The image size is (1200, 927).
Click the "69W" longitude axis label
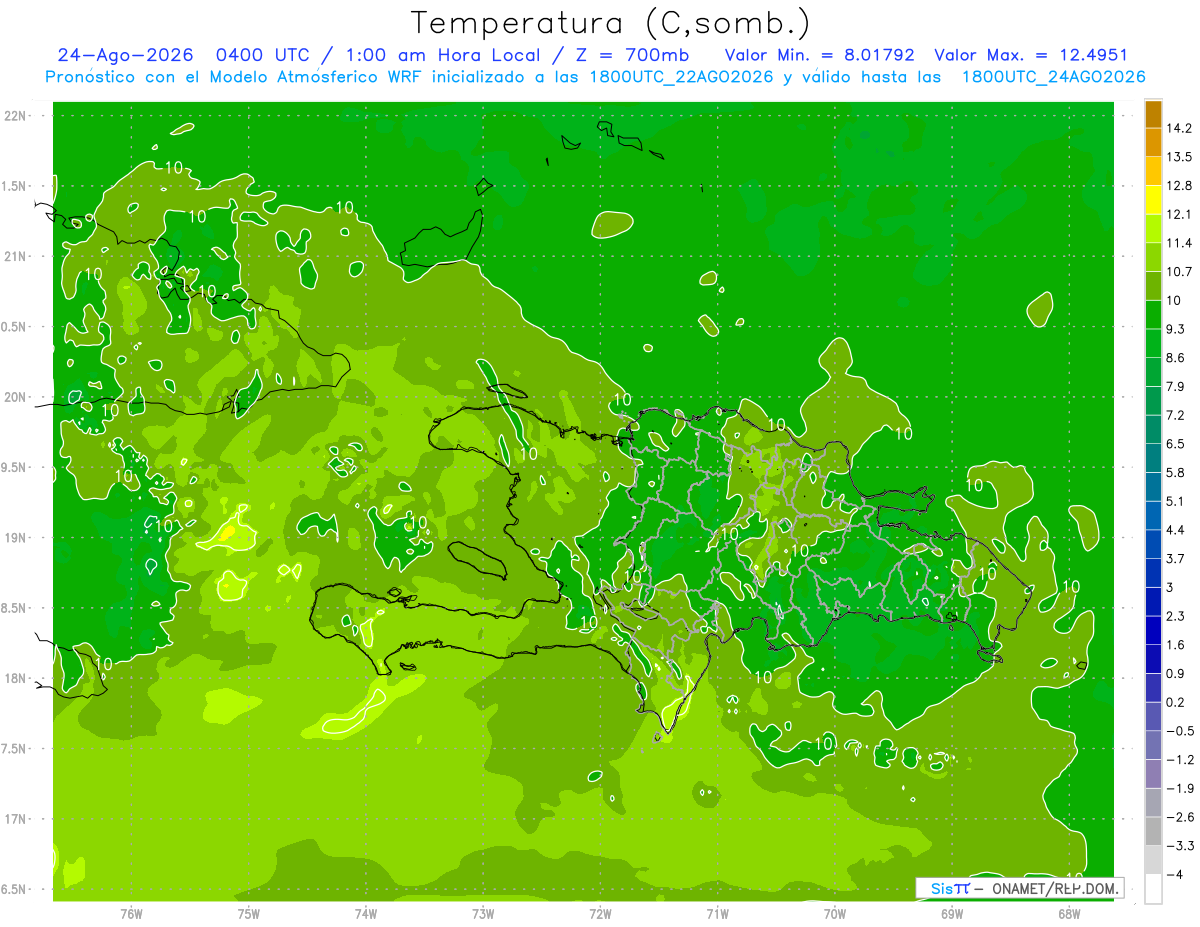coord(952,913)
